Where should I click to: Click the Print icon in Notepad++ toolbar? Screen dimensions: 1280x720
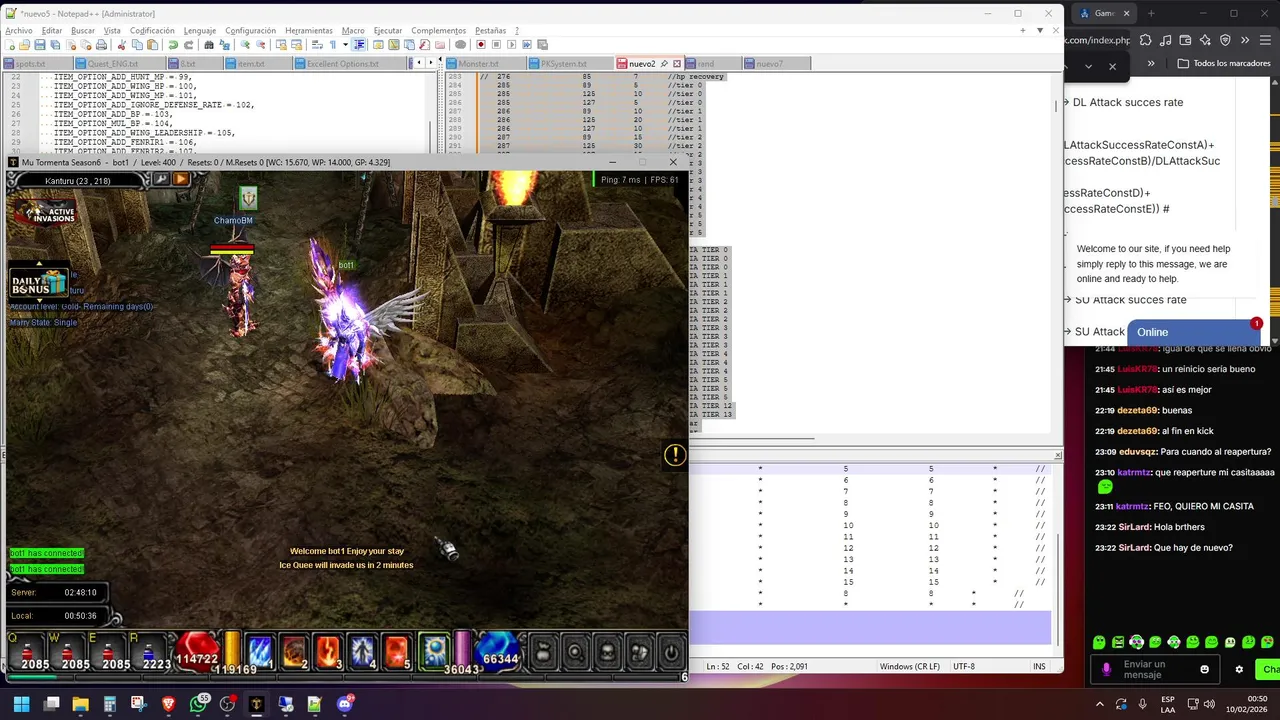pos(101,44)
